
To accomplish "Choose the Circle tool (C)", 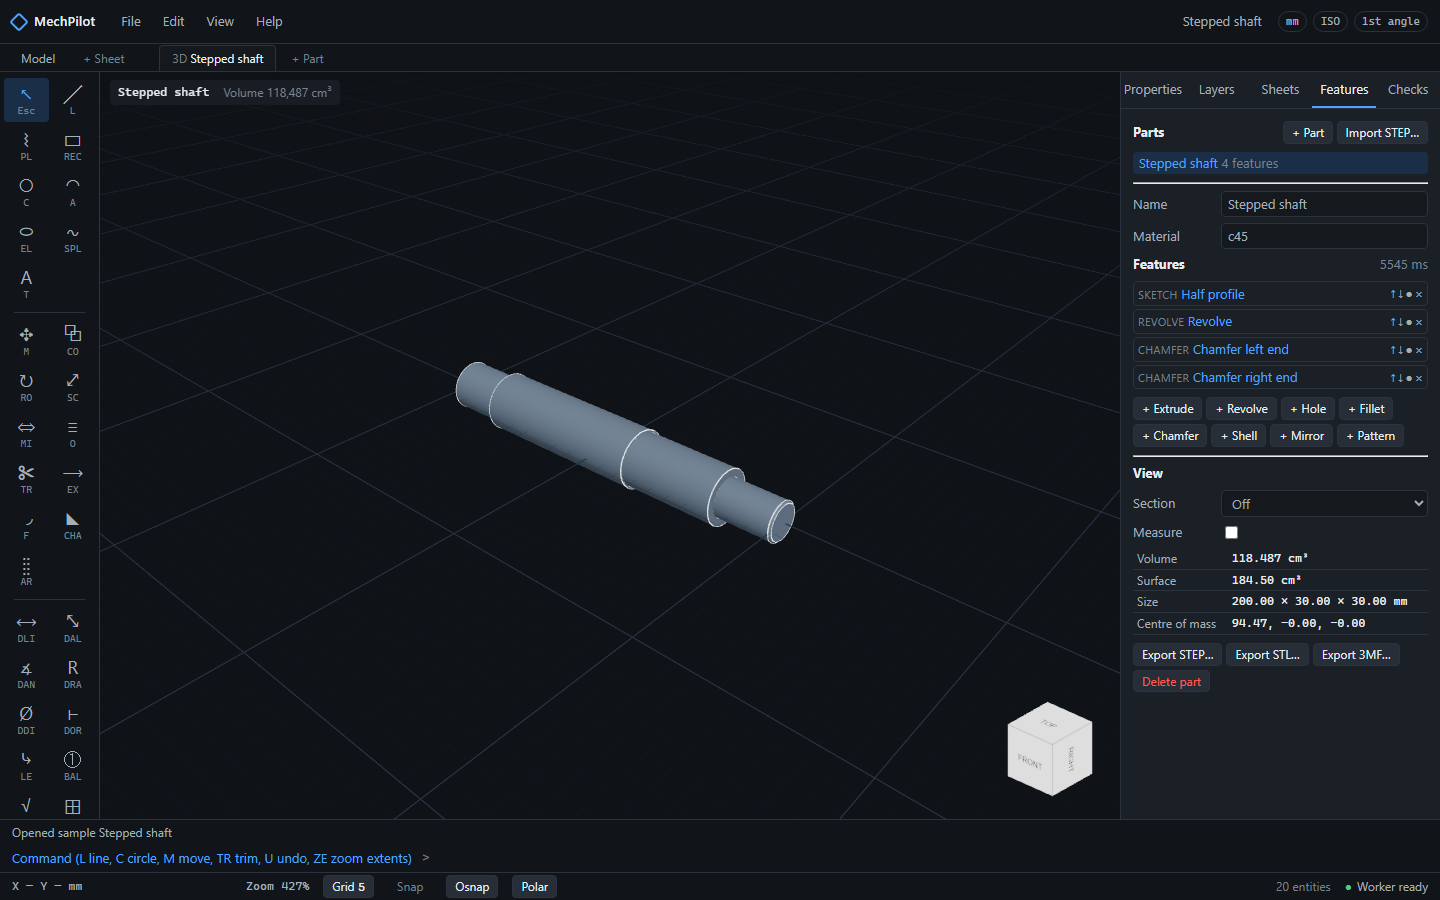I will point(26,192).
